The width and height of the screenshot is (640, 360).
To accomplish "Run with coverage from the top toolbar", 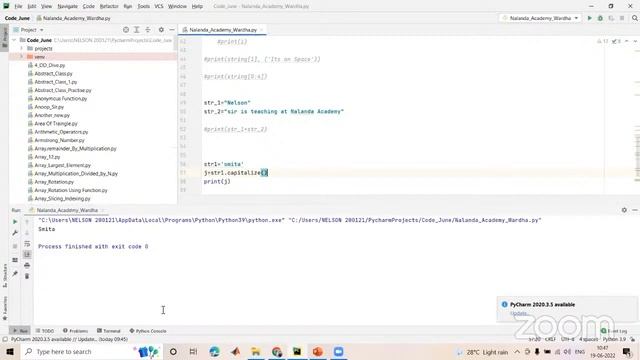I will click(x=611, y=18).
